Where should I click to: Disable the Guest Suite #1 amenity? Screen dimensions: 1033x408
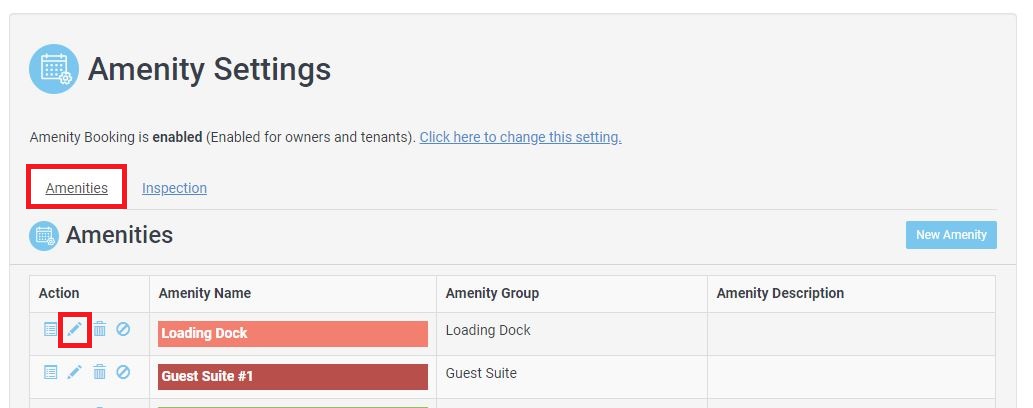pos(123,372)
